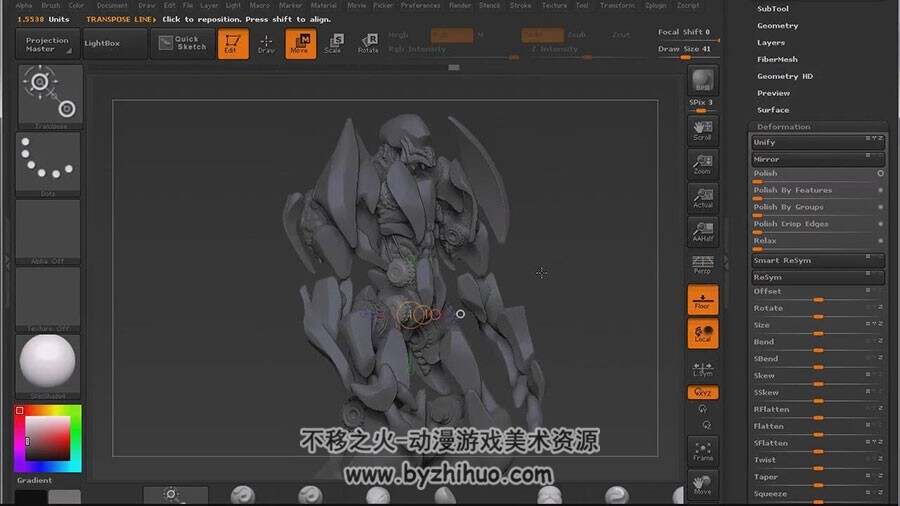Pick a color in the color picker square

click(x=48, y=438)
